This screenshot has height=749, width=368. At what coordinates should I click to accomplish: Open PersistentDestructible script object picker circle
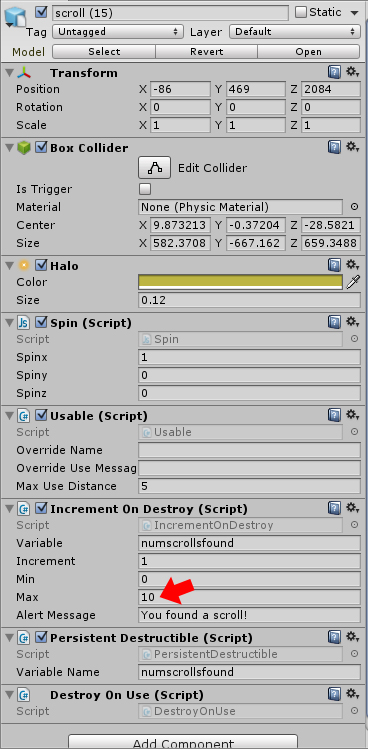[355, 654]
